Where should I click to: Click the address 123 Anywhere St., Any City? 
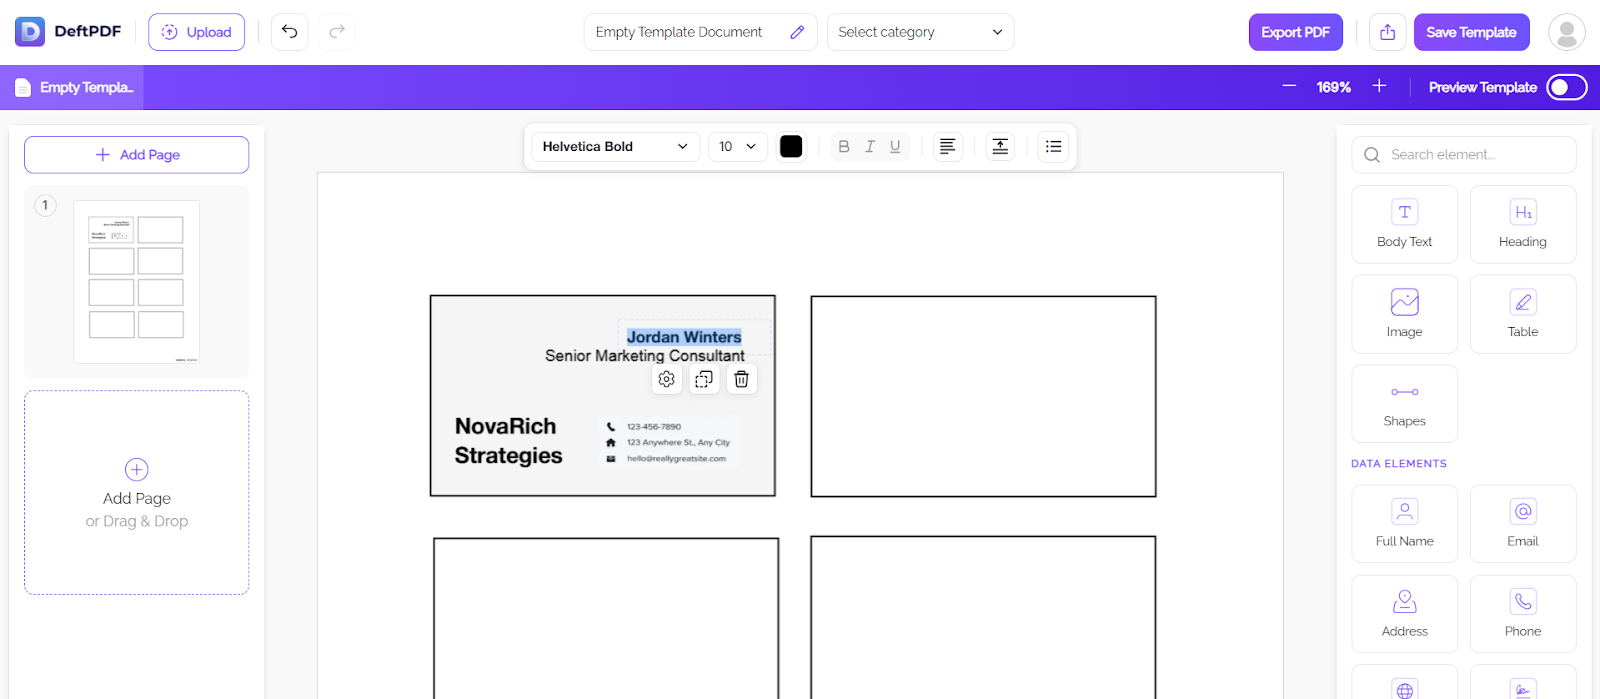[x=678, y=442]
